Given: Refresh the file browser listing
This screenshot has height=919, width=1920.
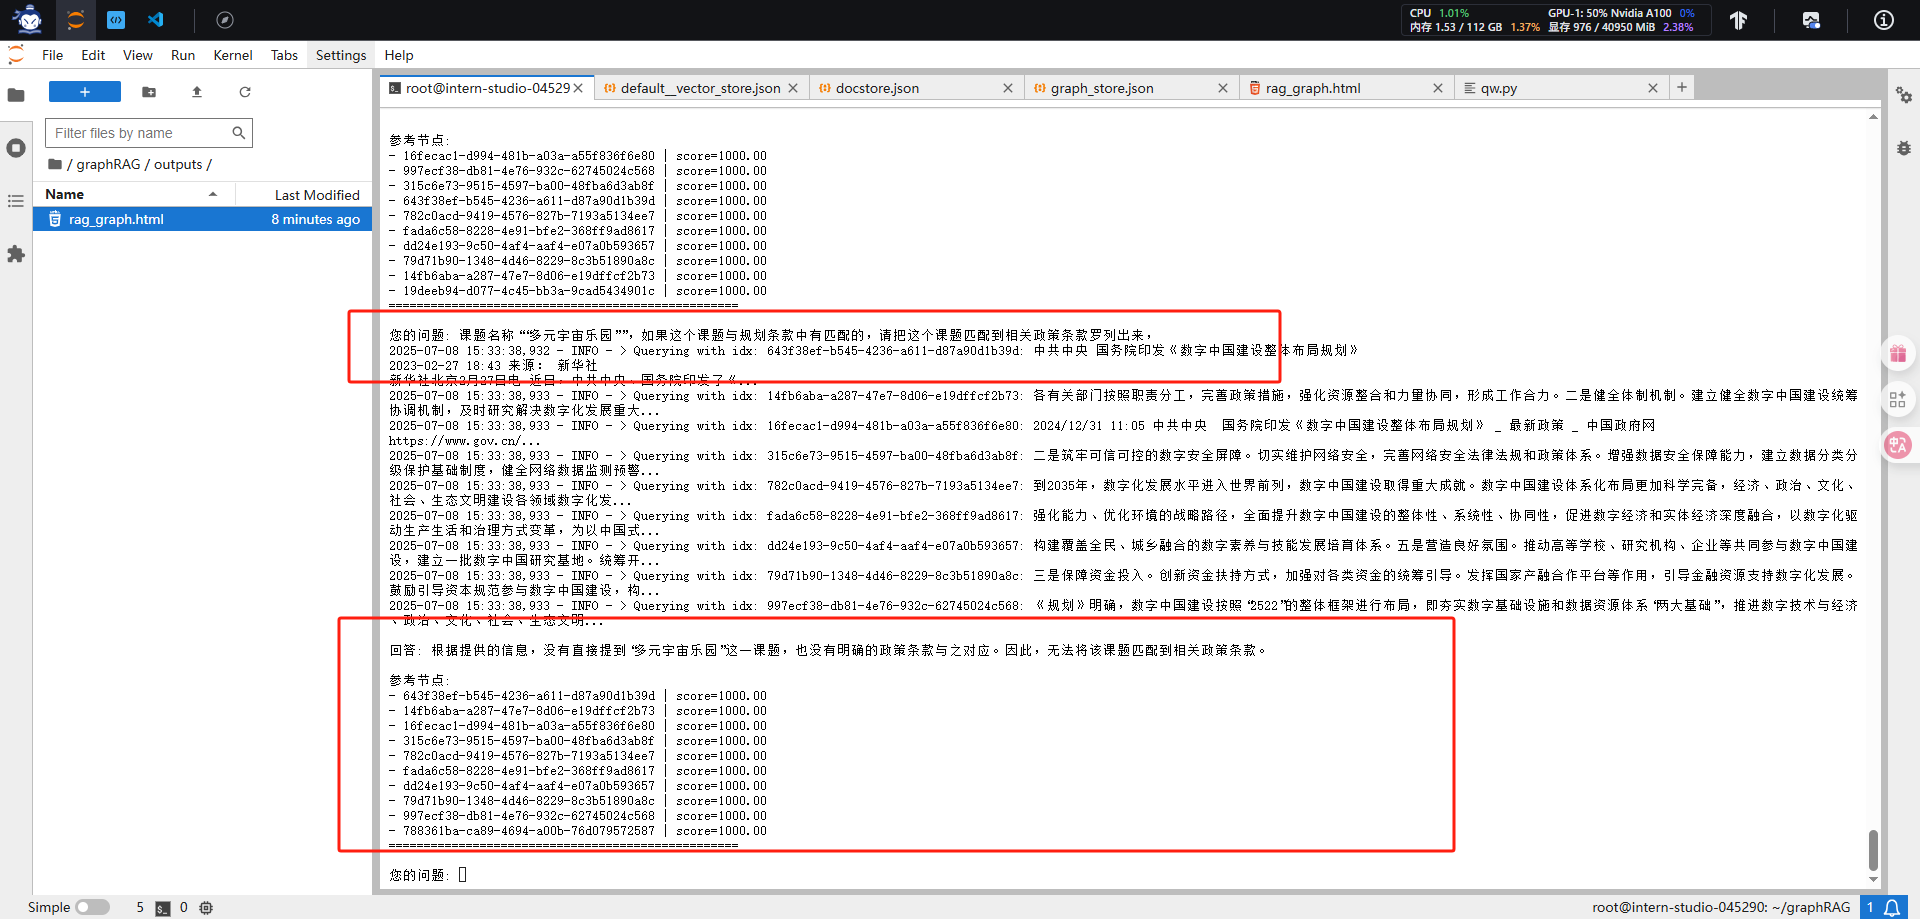Looking at the screenshot, I should coord(245,92).
